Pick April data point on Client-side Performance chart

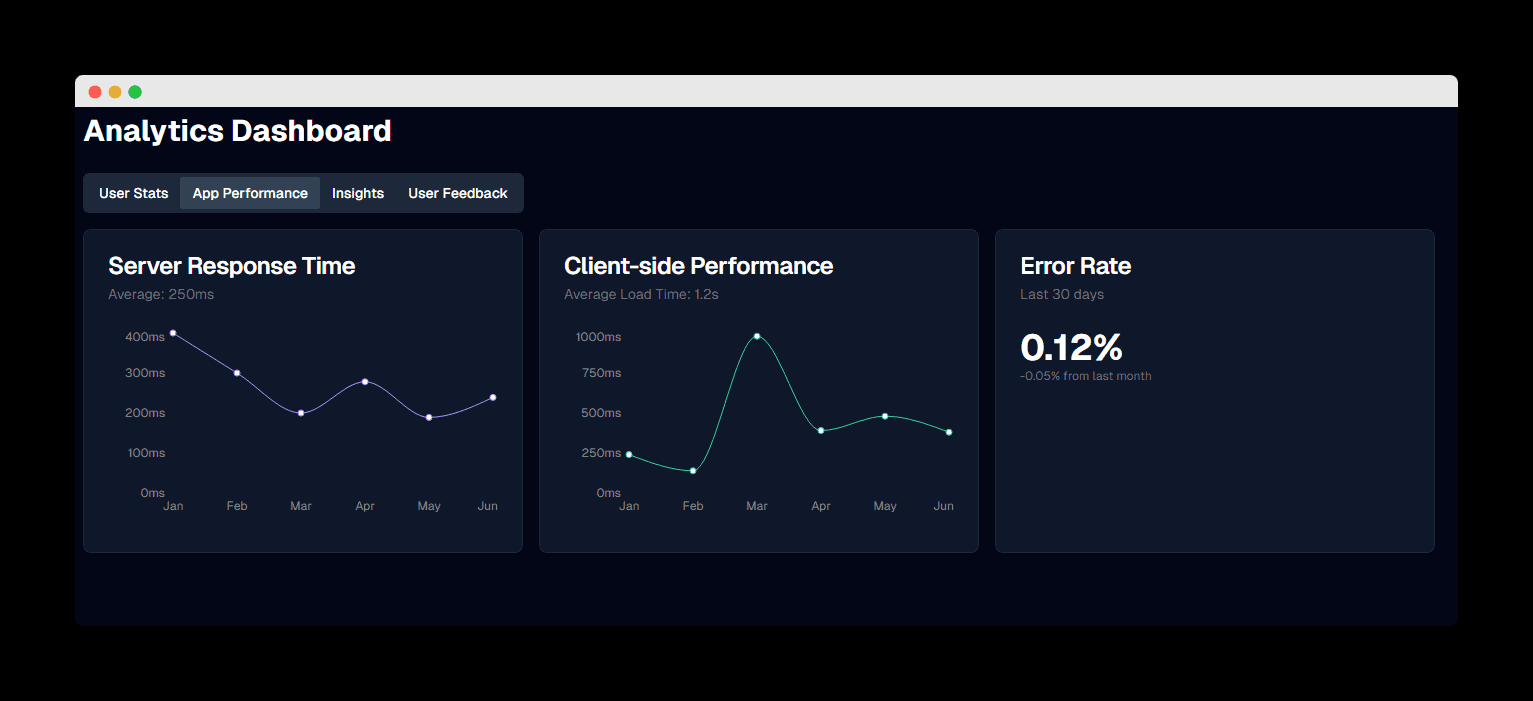[x=821, y=430]
